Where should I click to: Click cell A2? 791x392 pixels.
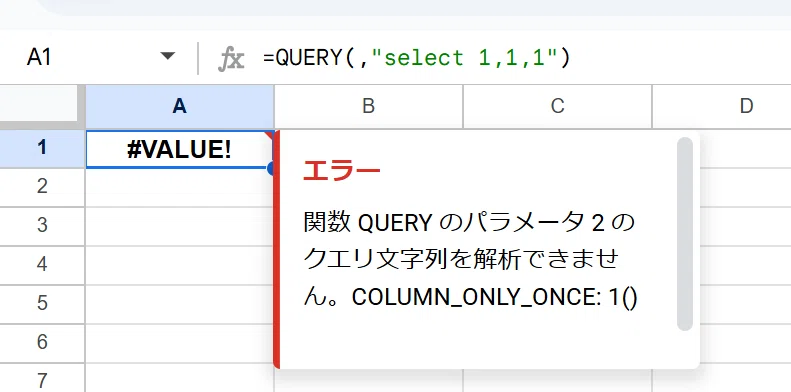pos(180,187)
